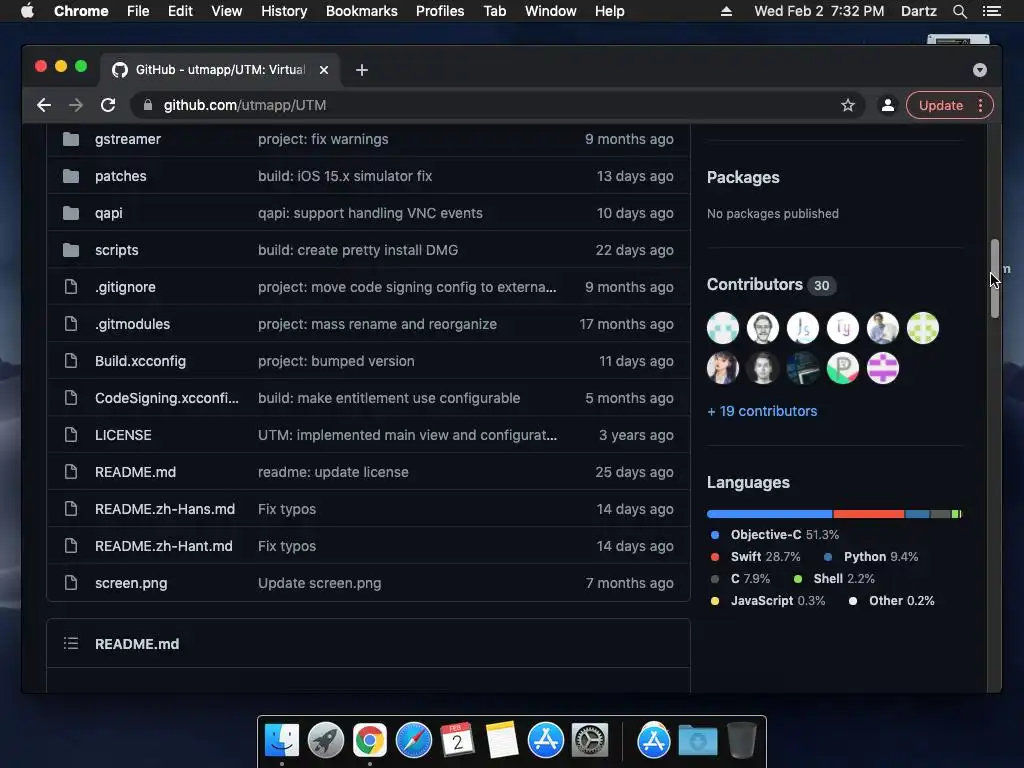Open the gstreamer folder
This screenshot has height=768, width=1024.
pyautogui.click(x=128, y=139)
